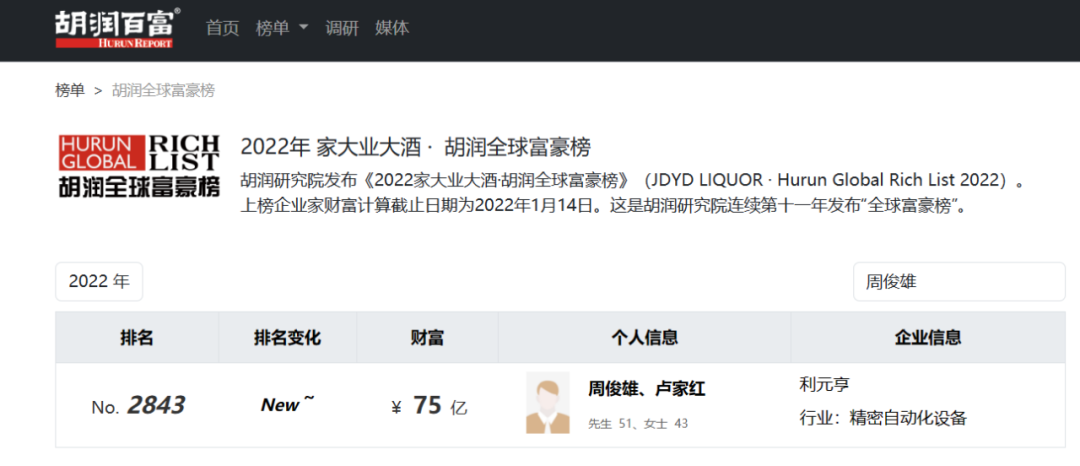
Task: Click the New rank change value
Action: tap(287, 405)
